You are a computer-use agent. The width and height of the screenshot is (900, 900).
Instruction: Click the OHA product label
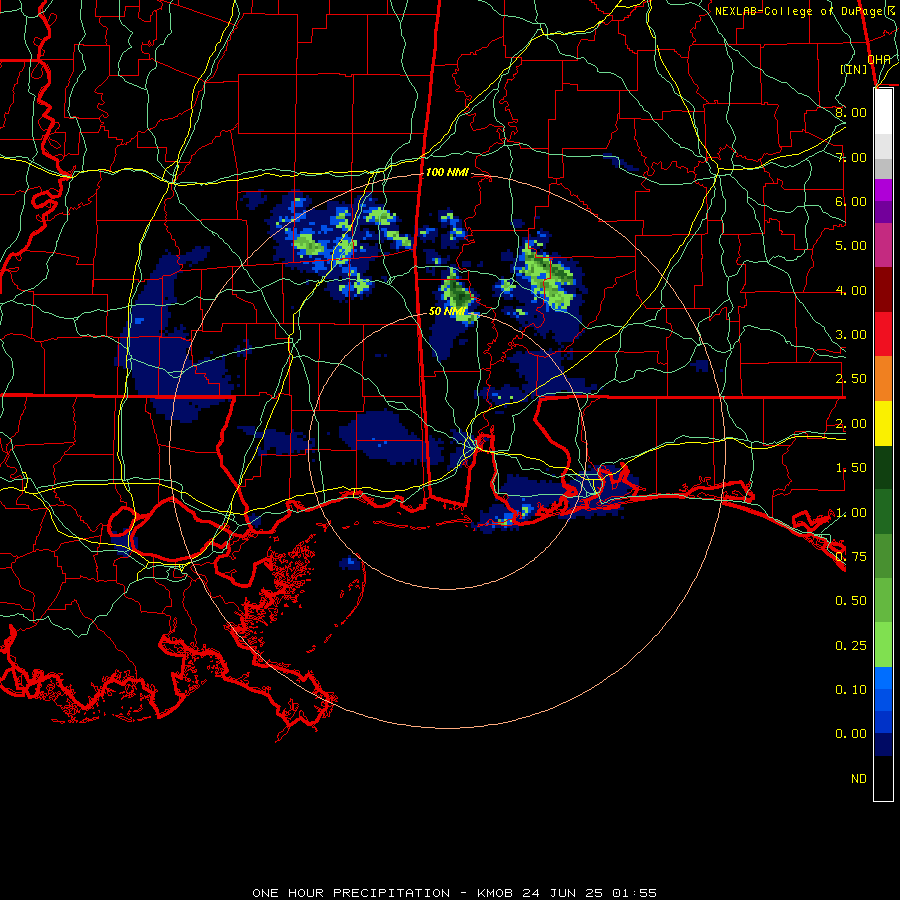coord(879,59)
